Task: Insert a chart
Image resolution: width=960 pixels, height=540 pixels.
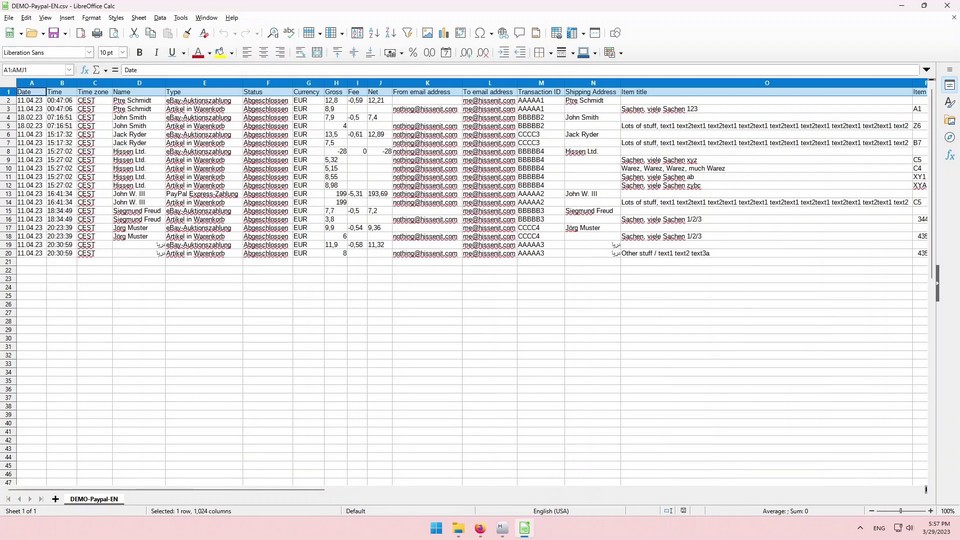Action: coord(444,33)
